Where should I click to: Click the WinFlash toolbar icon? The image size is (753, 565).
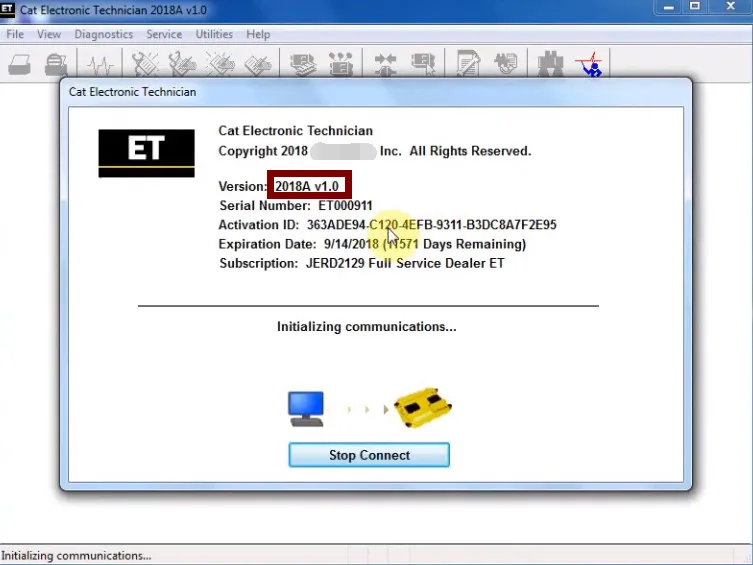506,63
